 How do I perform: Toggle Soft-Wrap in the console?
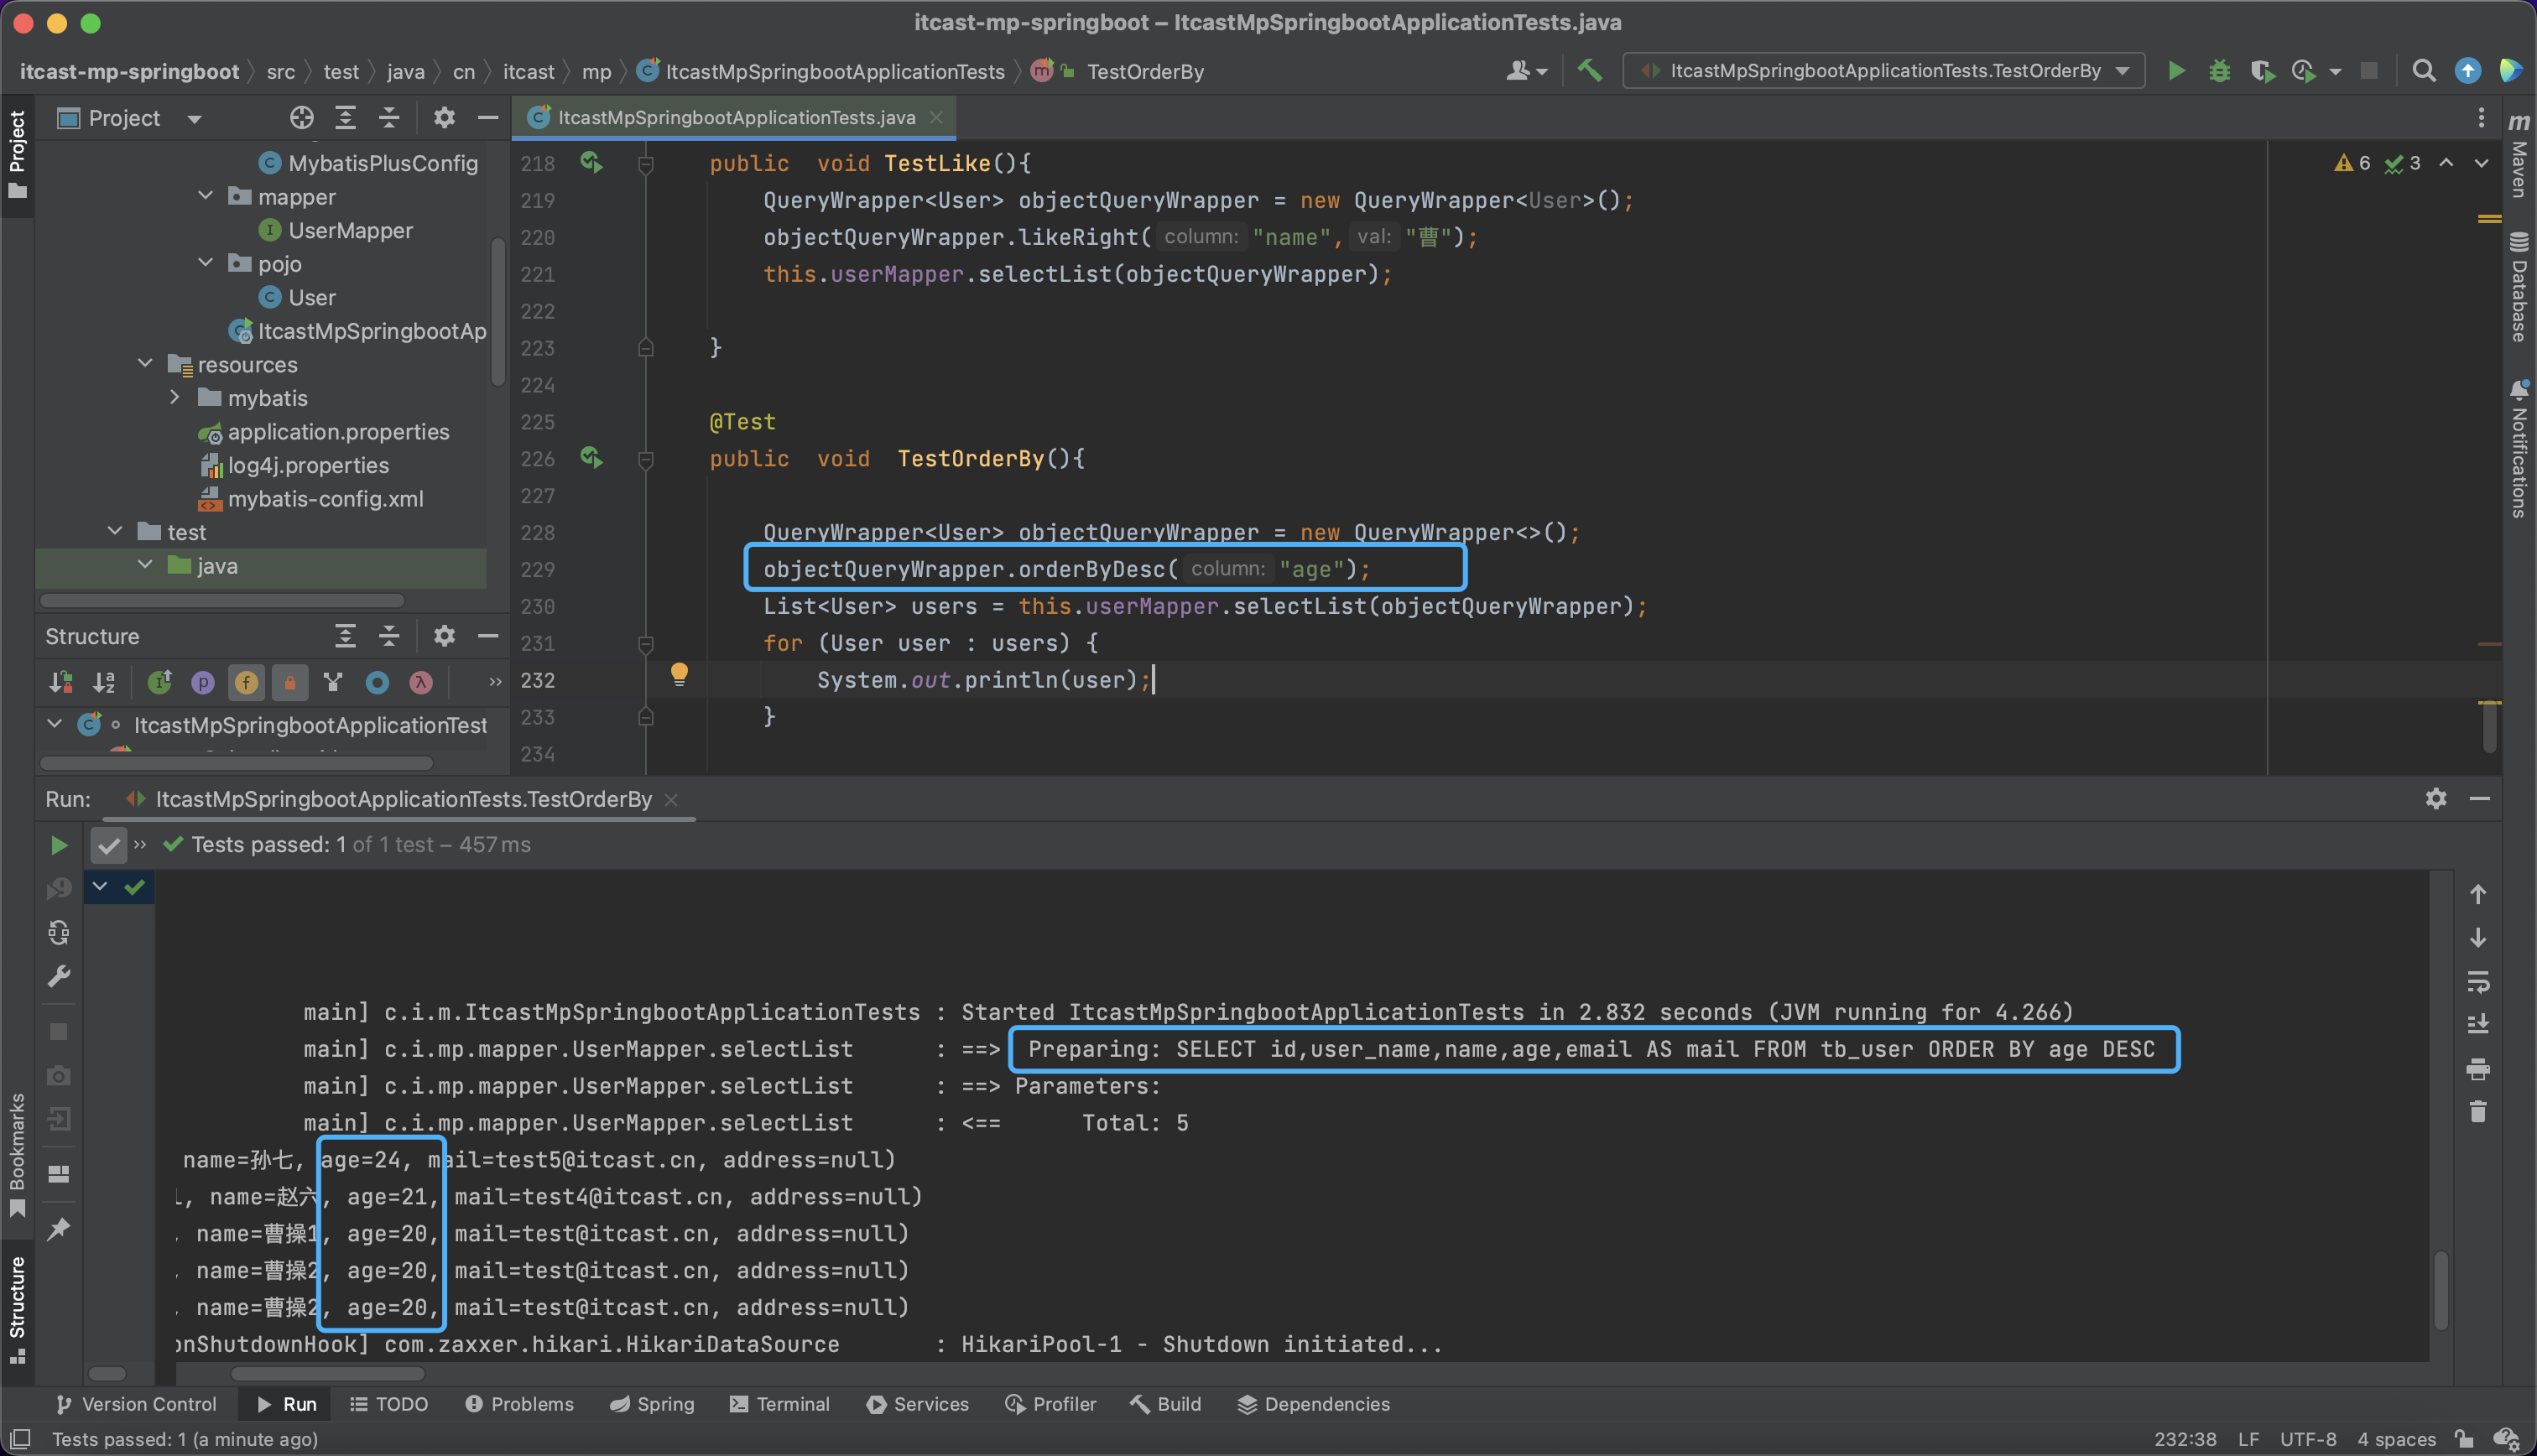tap(2478, 981)
